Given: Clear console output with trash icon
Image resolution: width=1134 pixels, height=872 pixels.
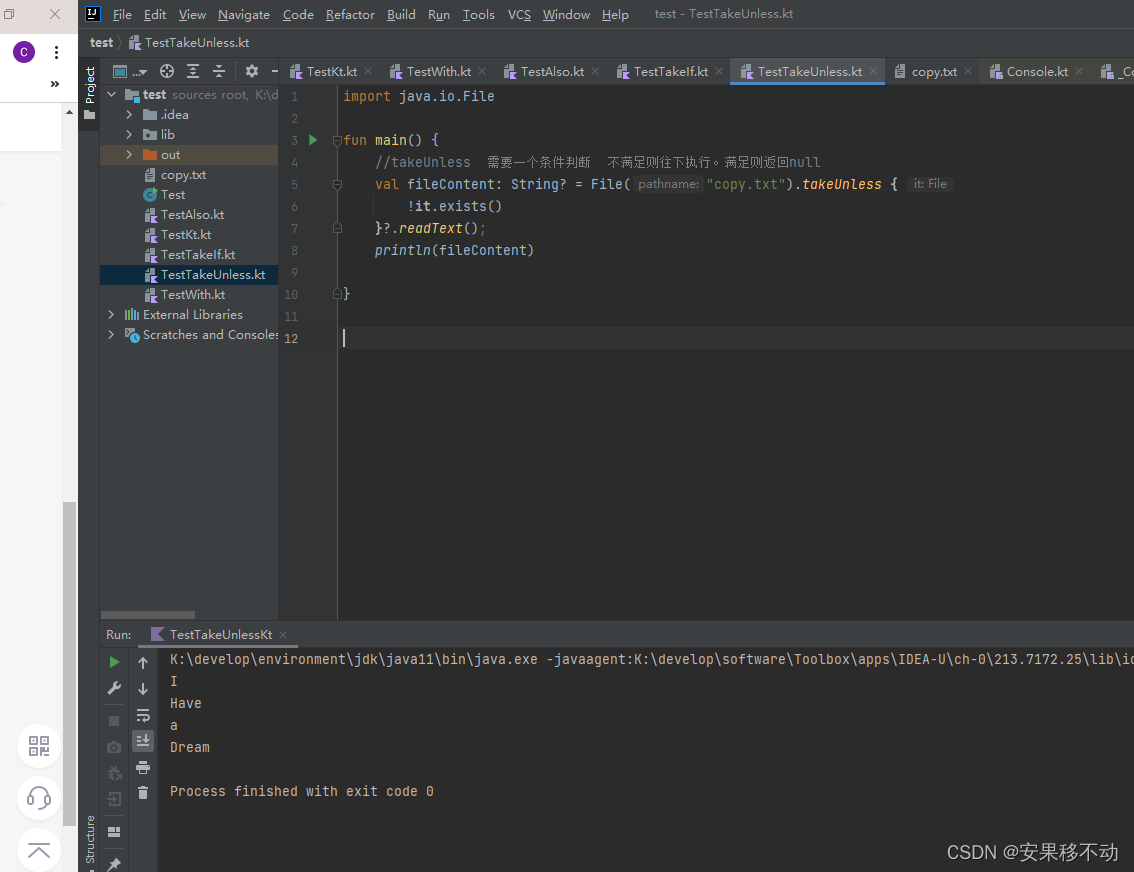Looking at the screenshot, I should (x=143, y=793).
